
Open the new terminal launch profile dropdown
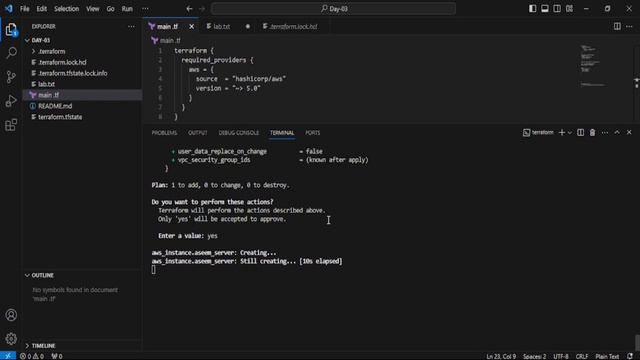click(x=570, y=133)
